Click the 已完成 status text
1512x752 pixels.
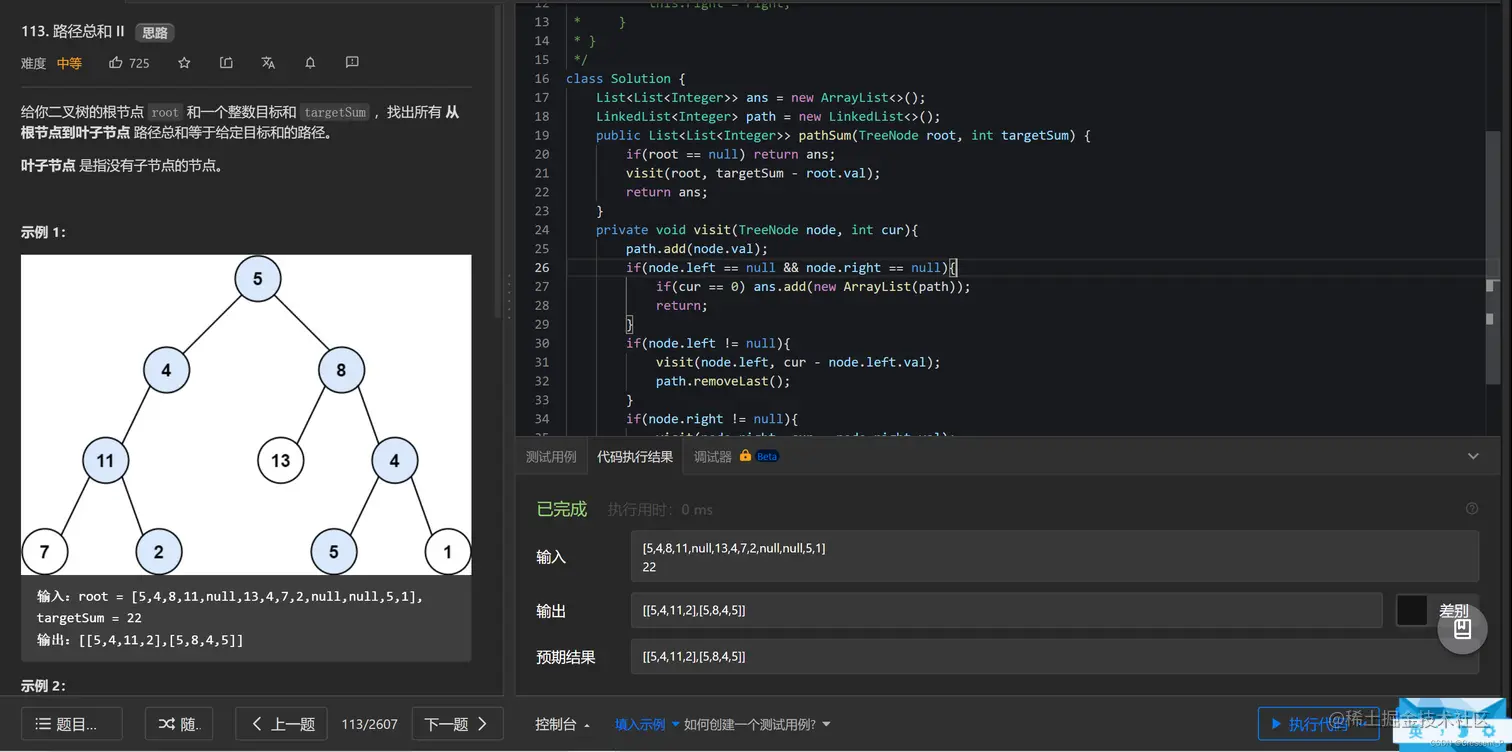click(562, 509)
